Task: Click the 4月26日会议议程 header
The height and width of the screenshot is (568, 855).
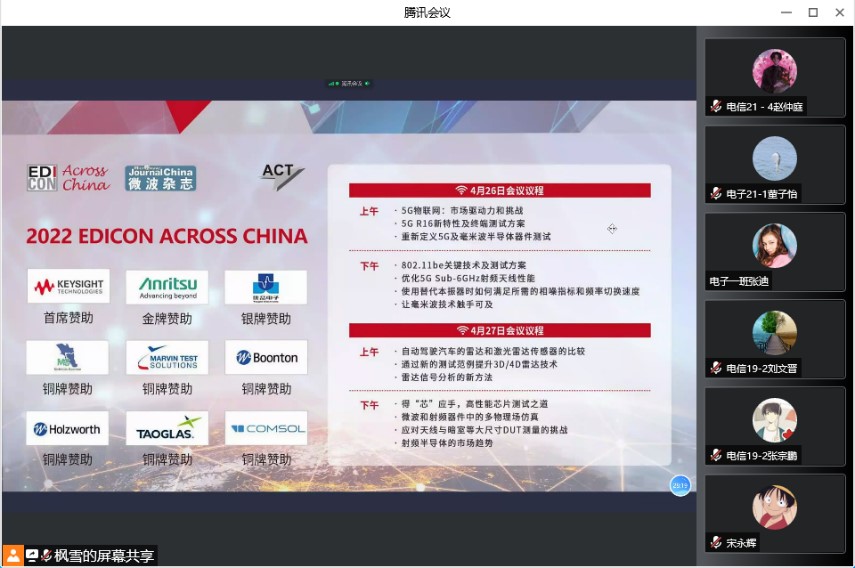Action: (x=500, y=190)
